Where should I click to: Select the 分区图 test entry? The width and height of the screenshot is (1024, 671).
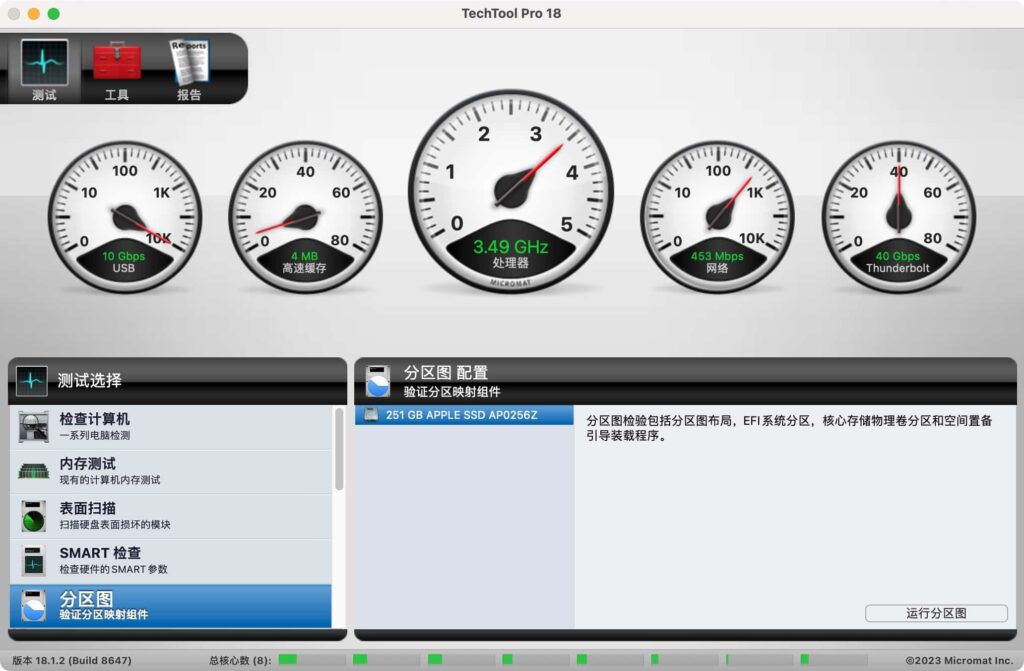[x=170, y=605]
